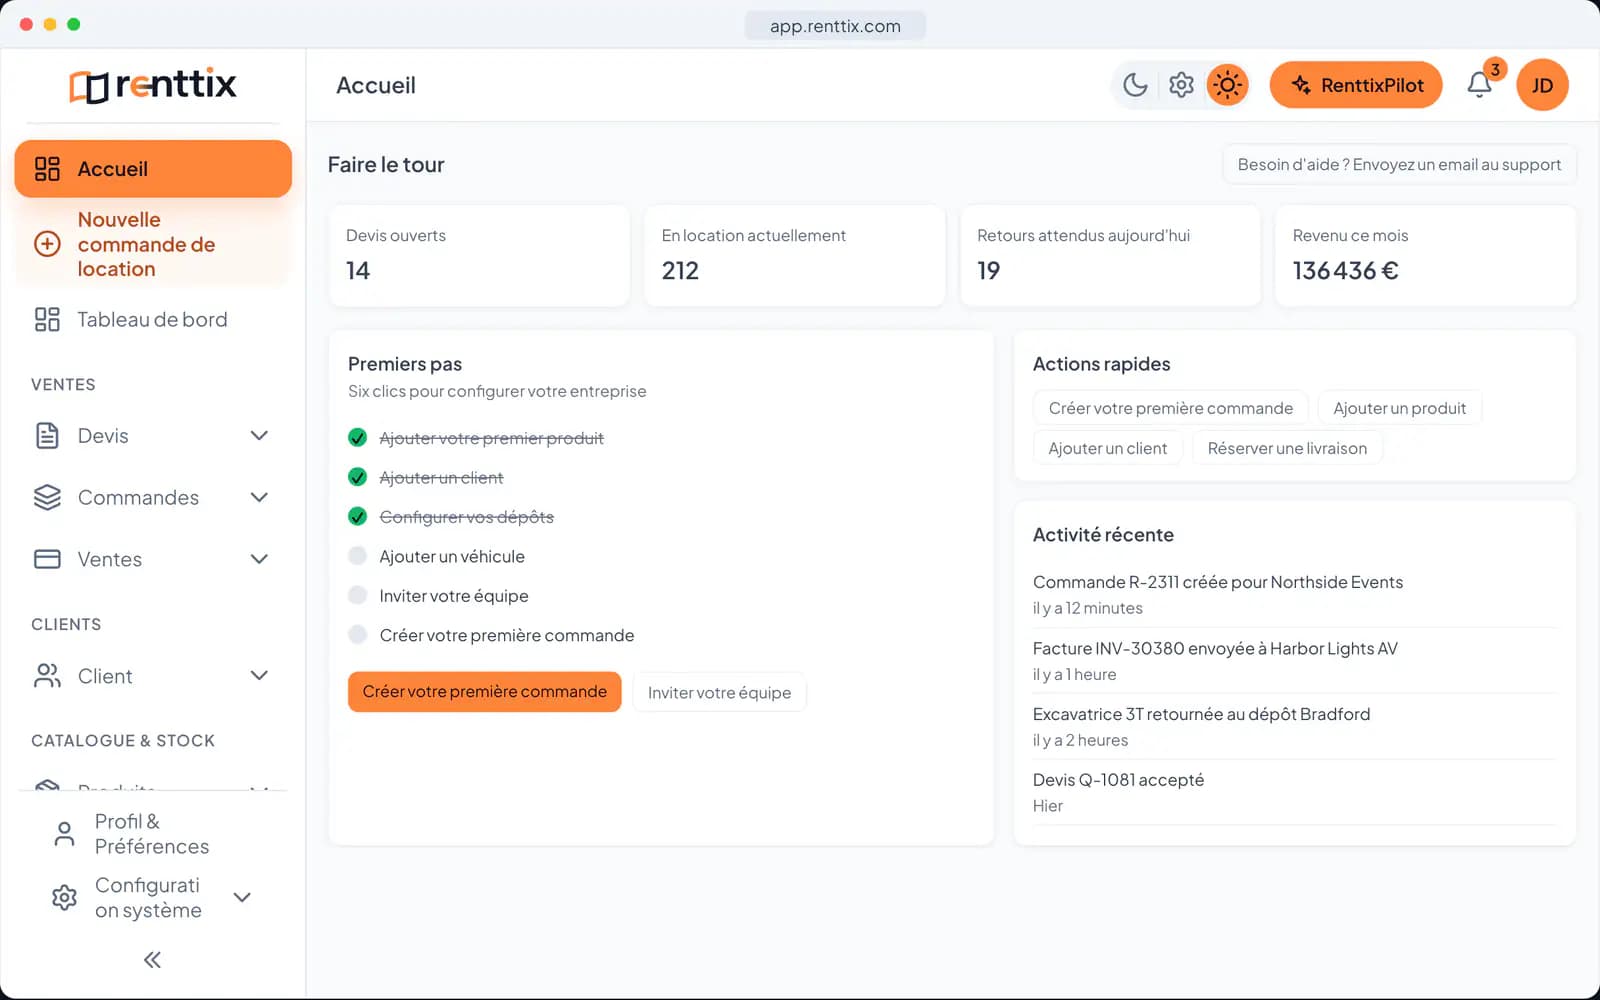
Task: Activate the sun light theme icon
Action: click(x=1227, y=85)
